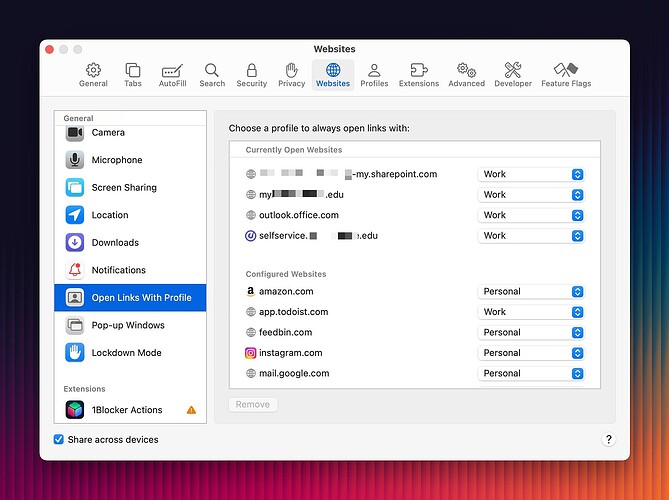Toggle Share across devices checkbox
Screen dimensions: 669x500
pyautogui.click(x=59, y=439)
